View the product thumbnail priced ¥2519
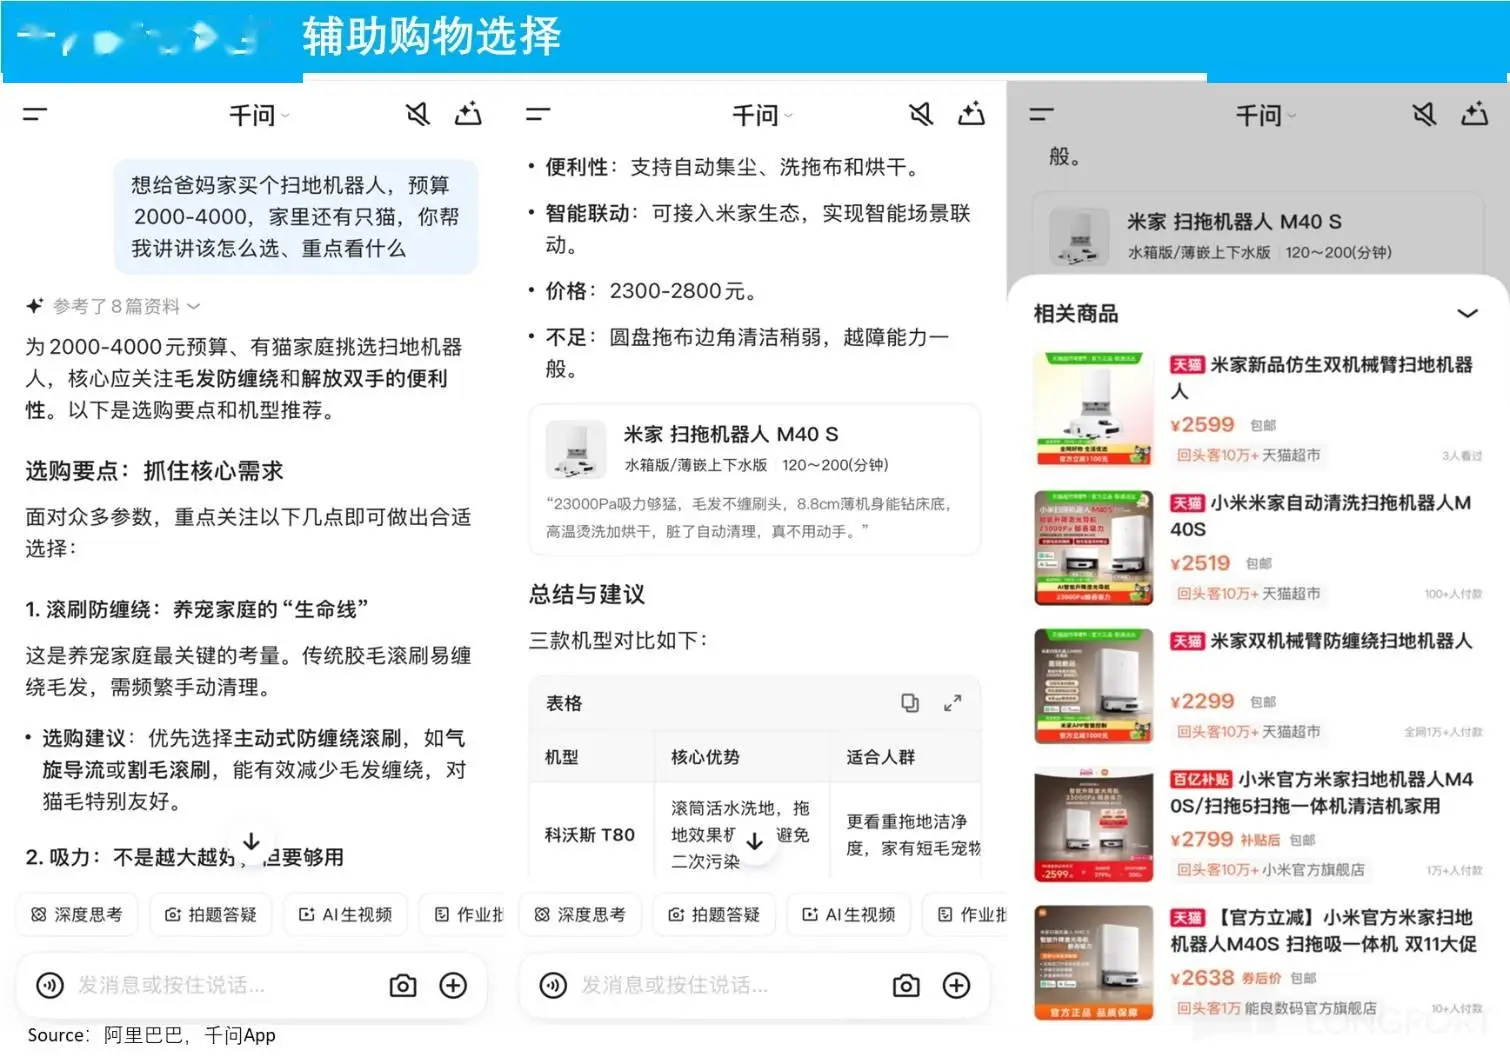1510x1057 pixels. pyautogui.click(x=1093, y=547)
